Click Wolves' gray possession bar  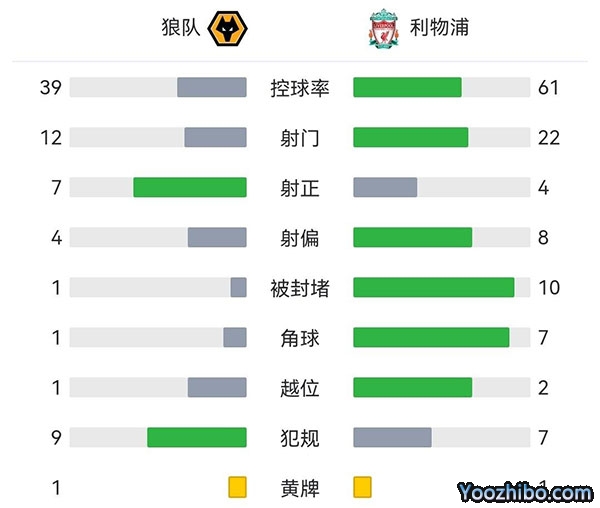[x=212, y=88]
